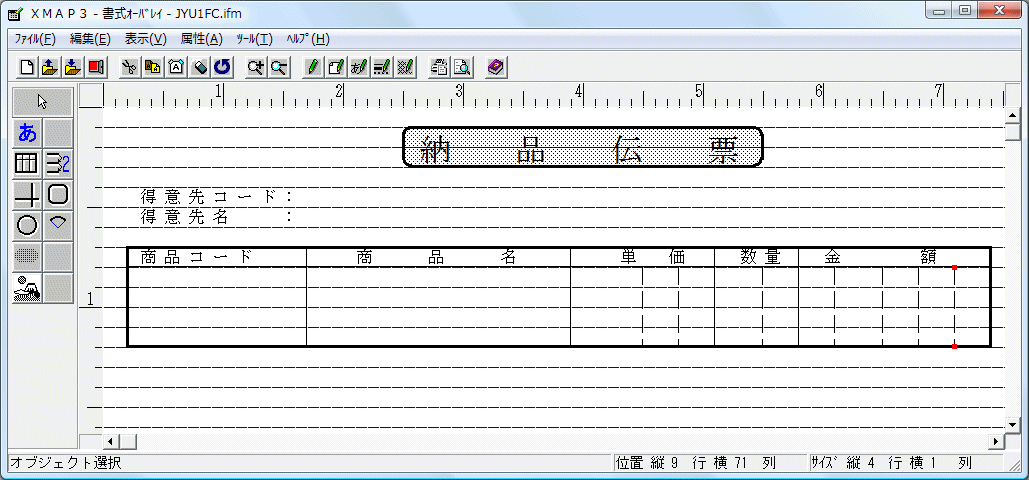Image resolution: width=1029 pixels, height=480 pixels.
Task: Click the Print icon in toolbar
Action: [x=439, y=66]
